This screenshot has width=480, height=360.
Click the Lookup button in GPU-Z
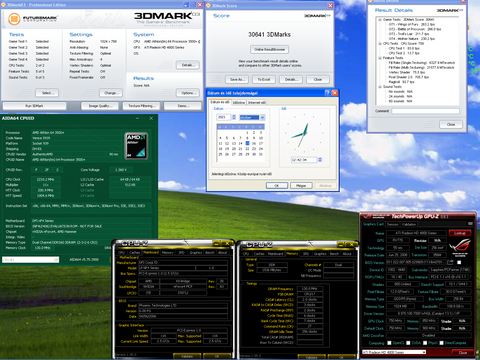[460, 233]
